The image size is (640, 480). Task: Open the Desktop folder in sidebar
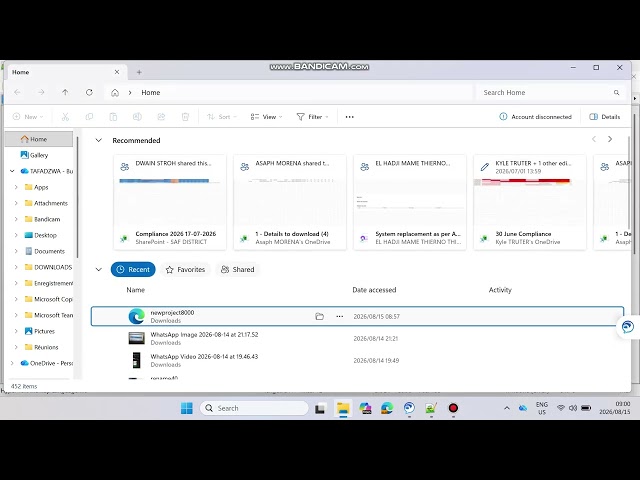[45, 235]
